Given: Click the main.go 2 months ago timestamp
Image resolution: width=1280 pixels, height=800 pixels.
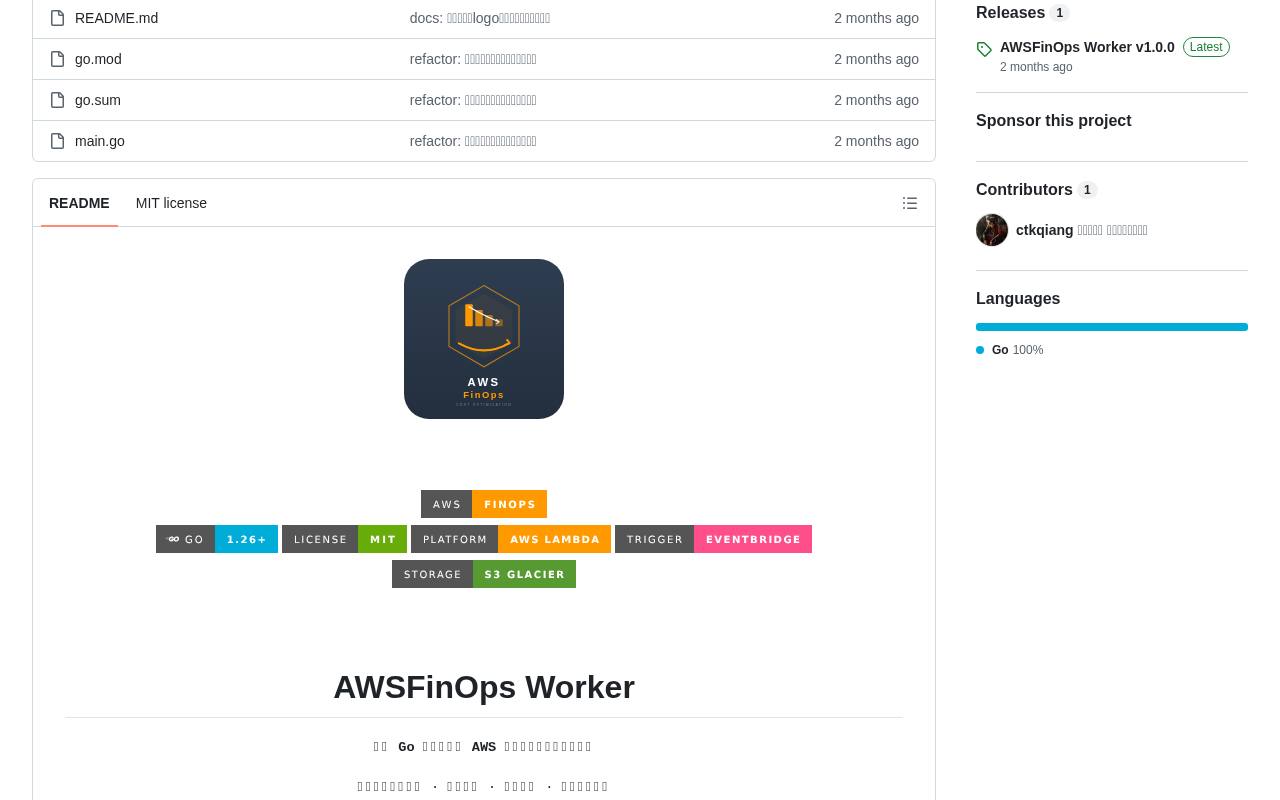Looking at the screenshot, I should (876, 141).
